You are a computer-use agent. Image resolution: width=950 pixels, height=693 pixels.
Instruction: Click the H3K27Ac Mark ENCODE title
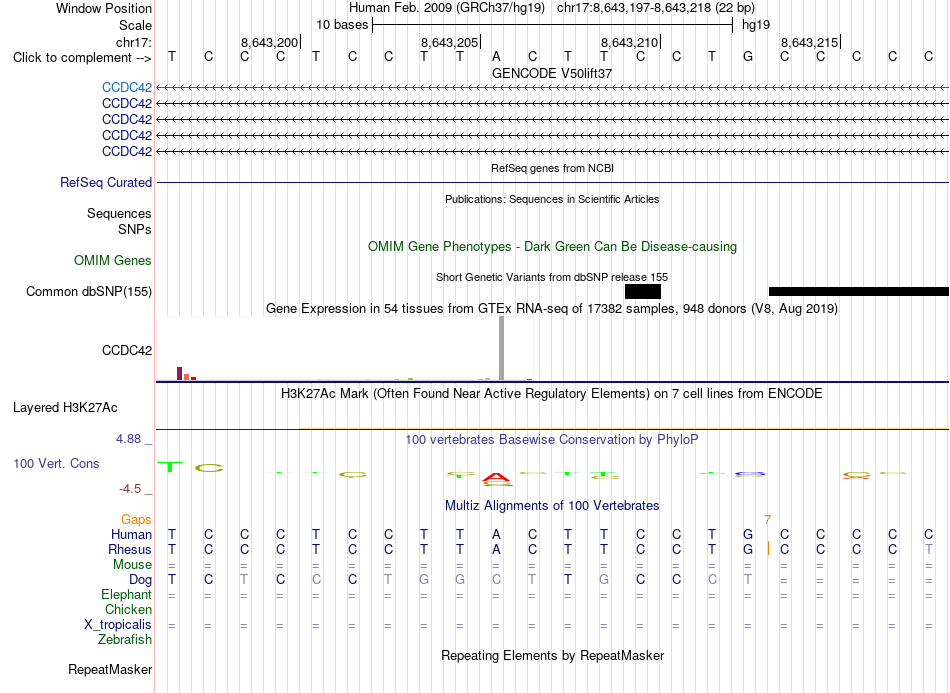(x=552, y=394)
